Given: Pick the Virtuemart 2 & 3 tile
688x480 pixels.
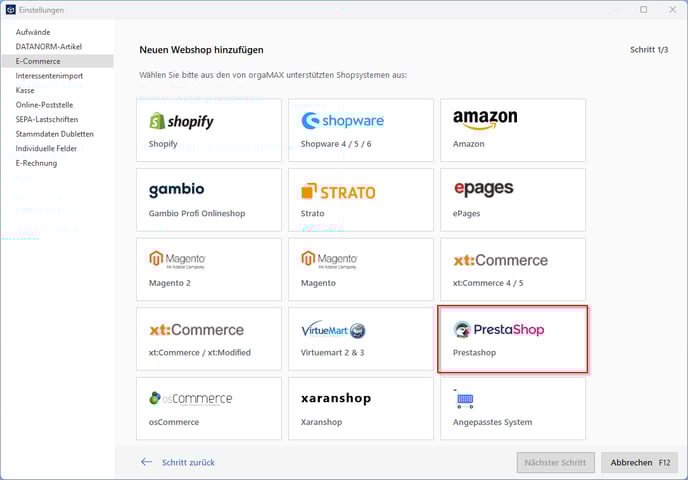Looking at the screenshot, I should [x=361, y=339].
